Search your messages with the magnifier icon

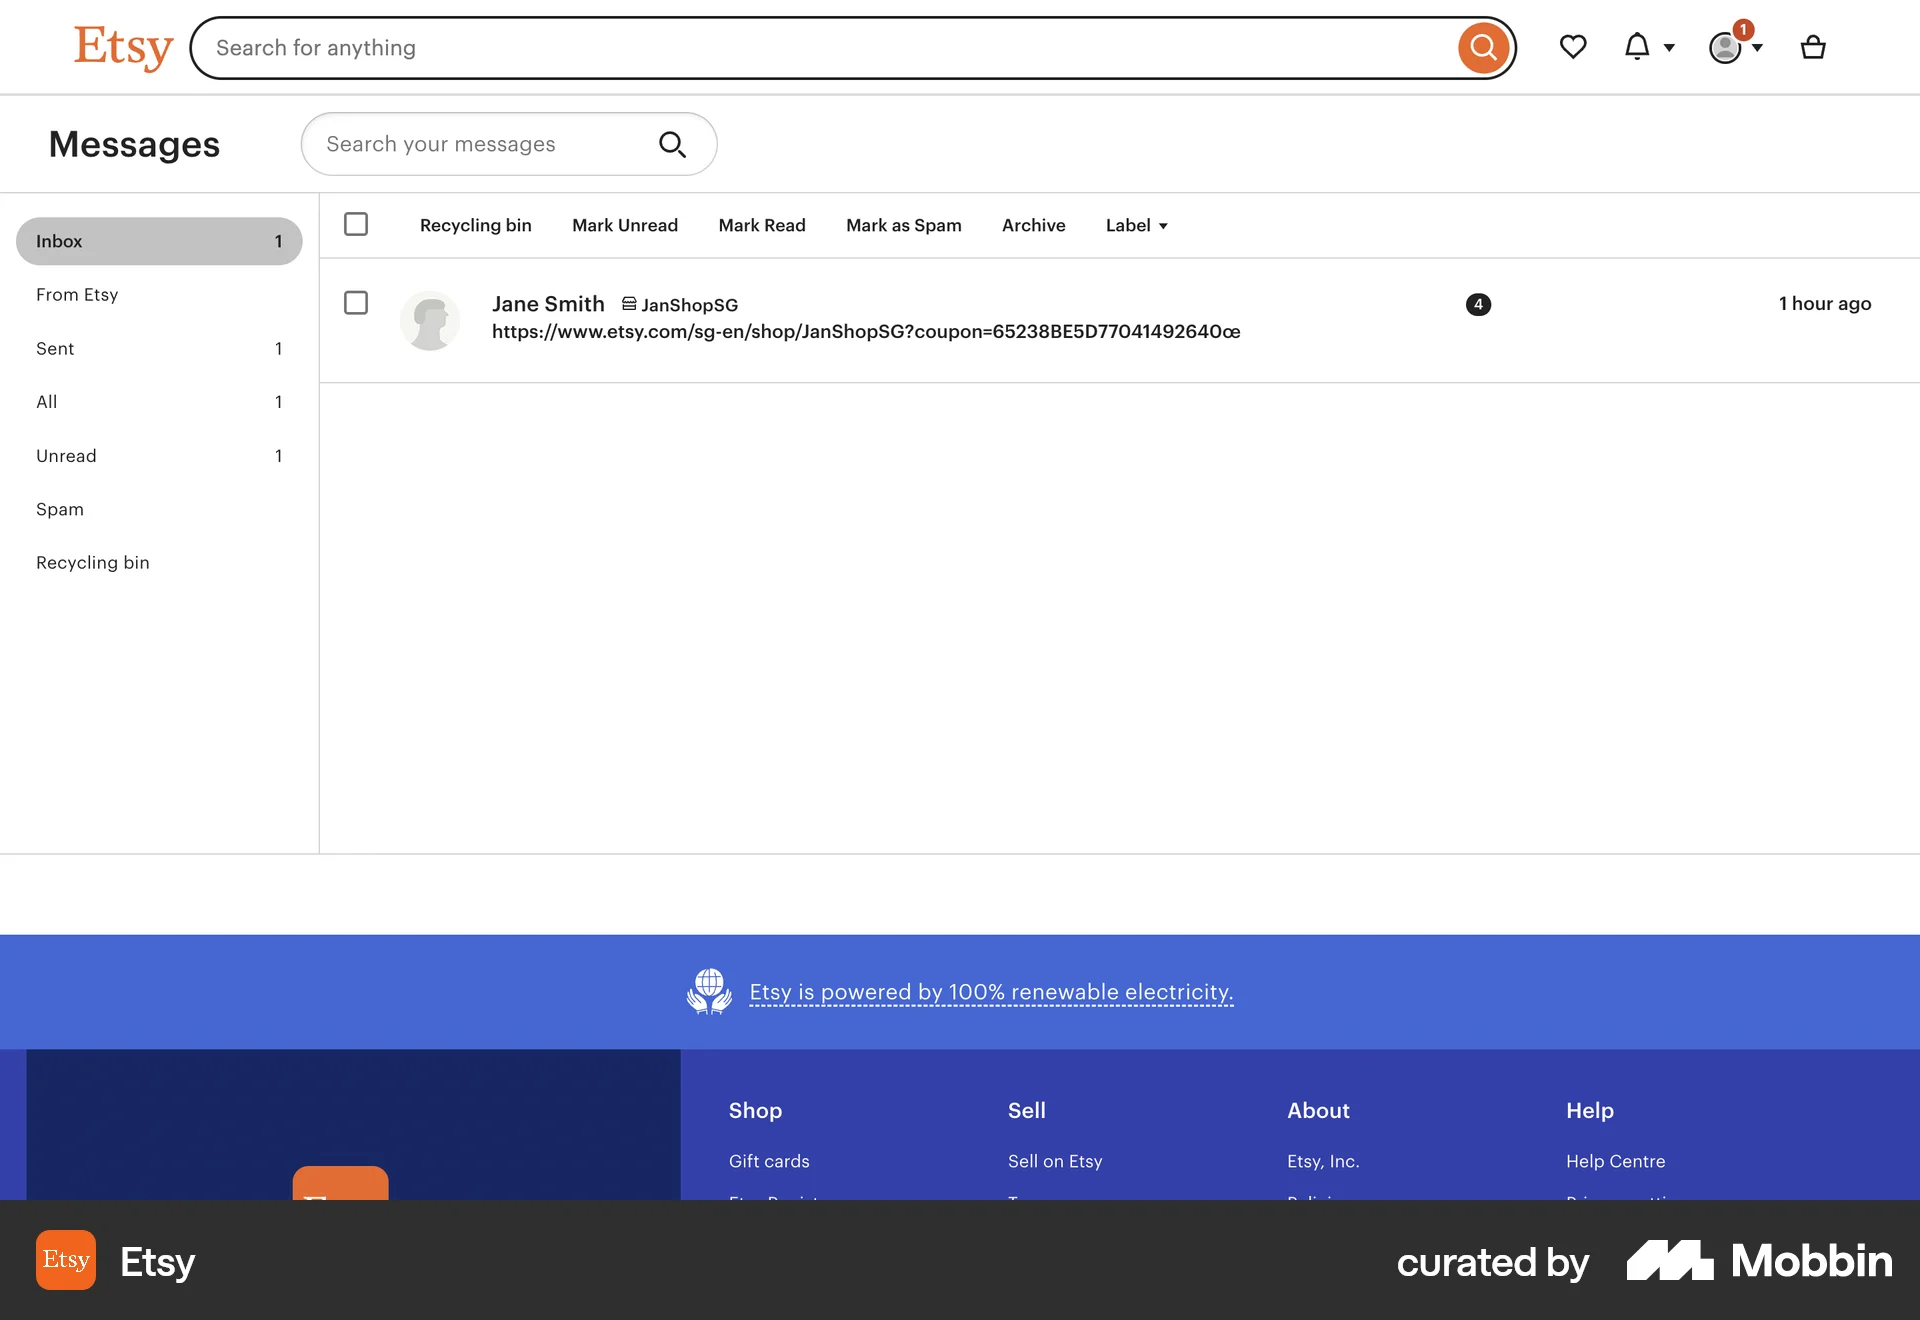click(x=672, y=144)
